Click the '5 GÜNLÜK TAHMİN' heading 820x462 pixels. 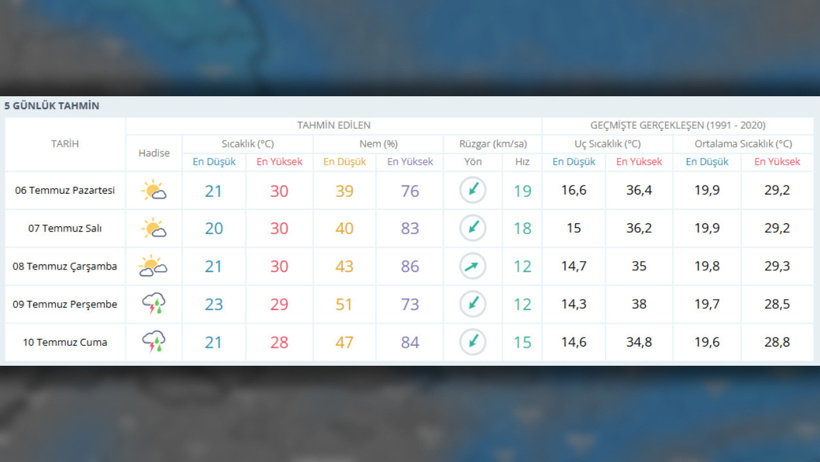tap(52, 106)
